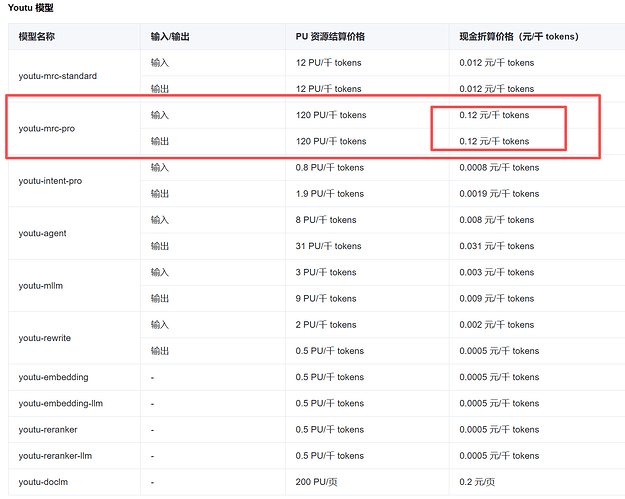Image resolution: width=625 pixels, height=499 pixels.
Task: Click '输入' in the youtu-mllm row
Action: [x=160, y=272]
